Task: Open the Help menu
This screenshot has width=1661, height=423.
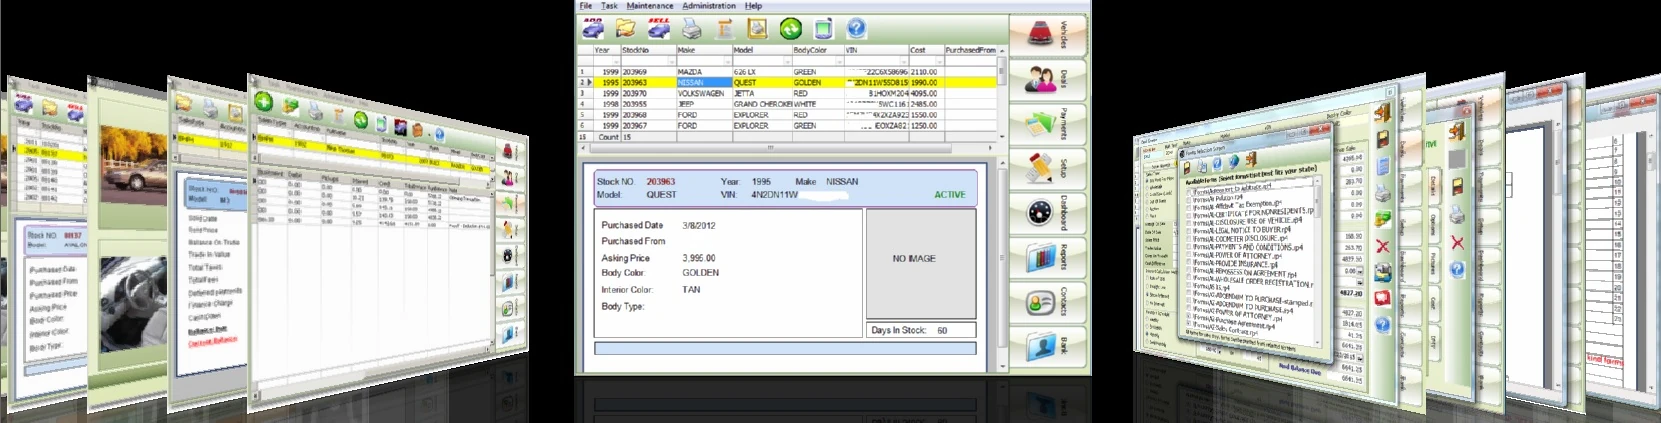Action: point(753,6)
